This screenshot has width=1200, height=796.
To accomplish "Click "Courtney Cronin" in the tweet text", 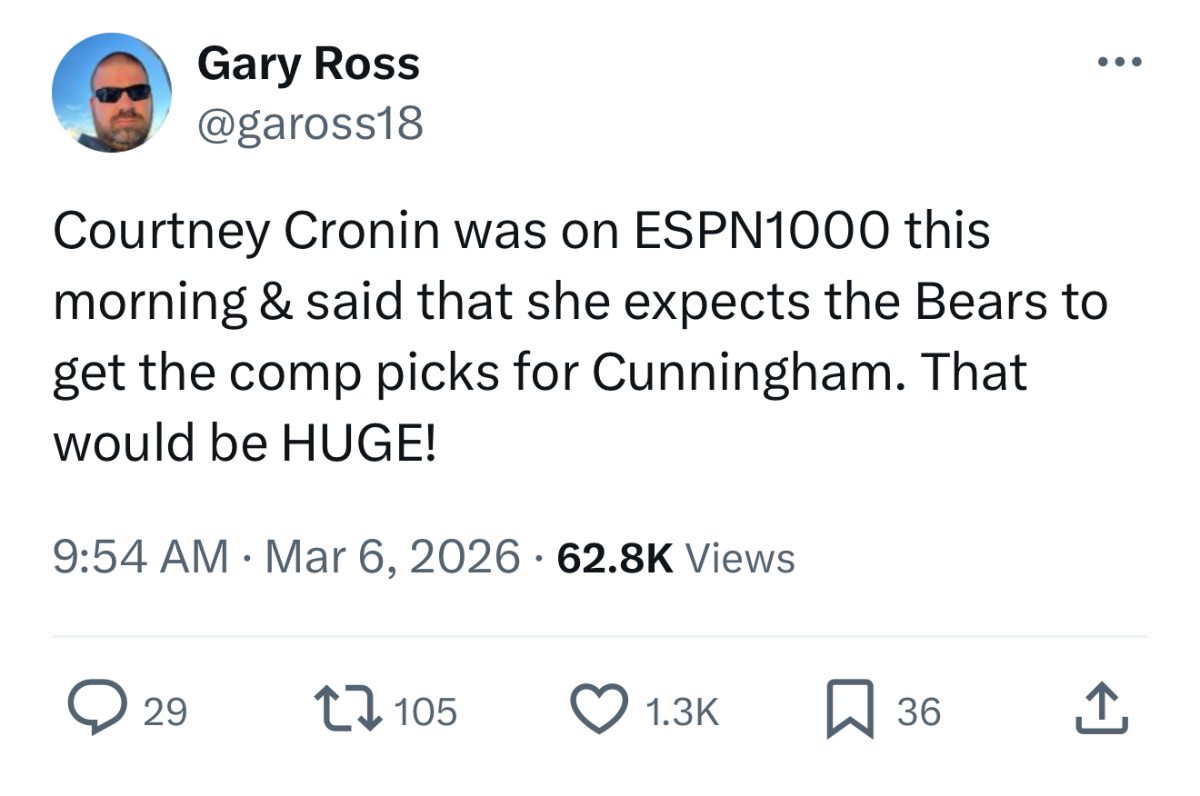I will [x=246, y=232].
